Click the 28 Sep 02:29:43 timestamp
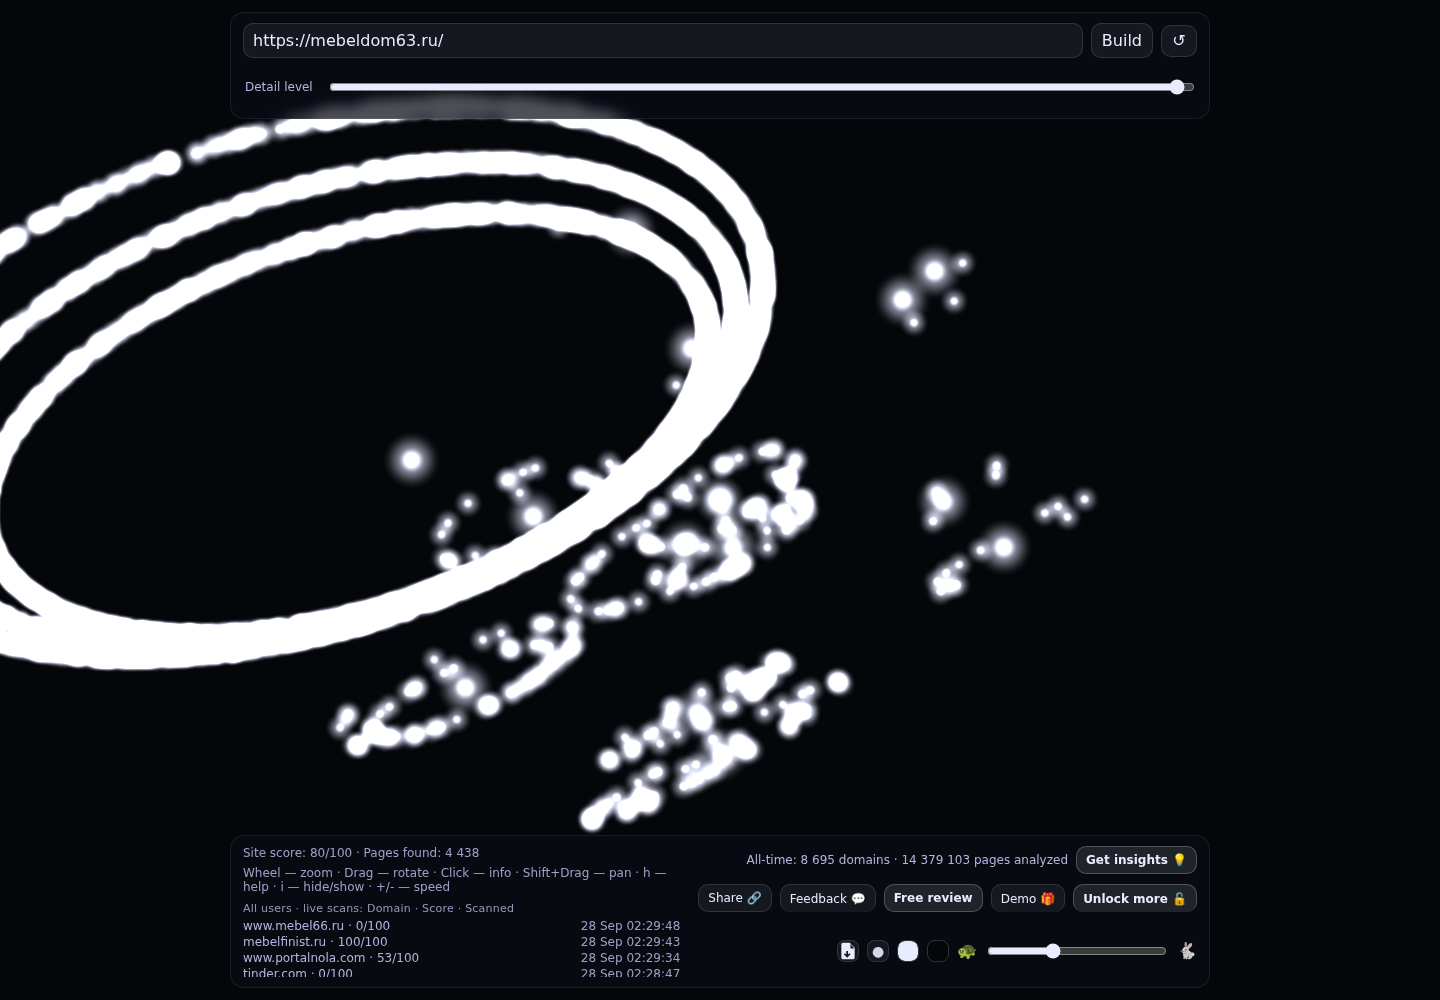Screen dimensions: 1440x1000 point(630,942)
